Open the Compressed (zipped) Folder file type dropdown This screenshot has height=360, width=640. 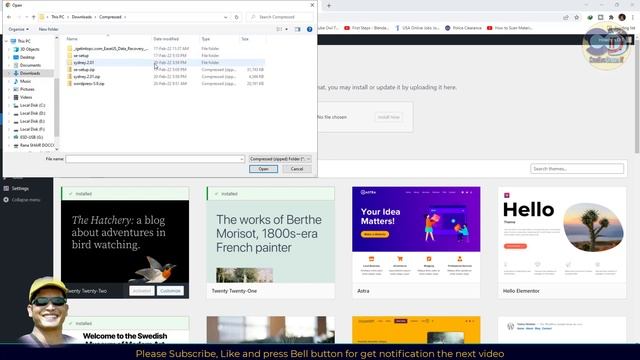click(280, 159)
